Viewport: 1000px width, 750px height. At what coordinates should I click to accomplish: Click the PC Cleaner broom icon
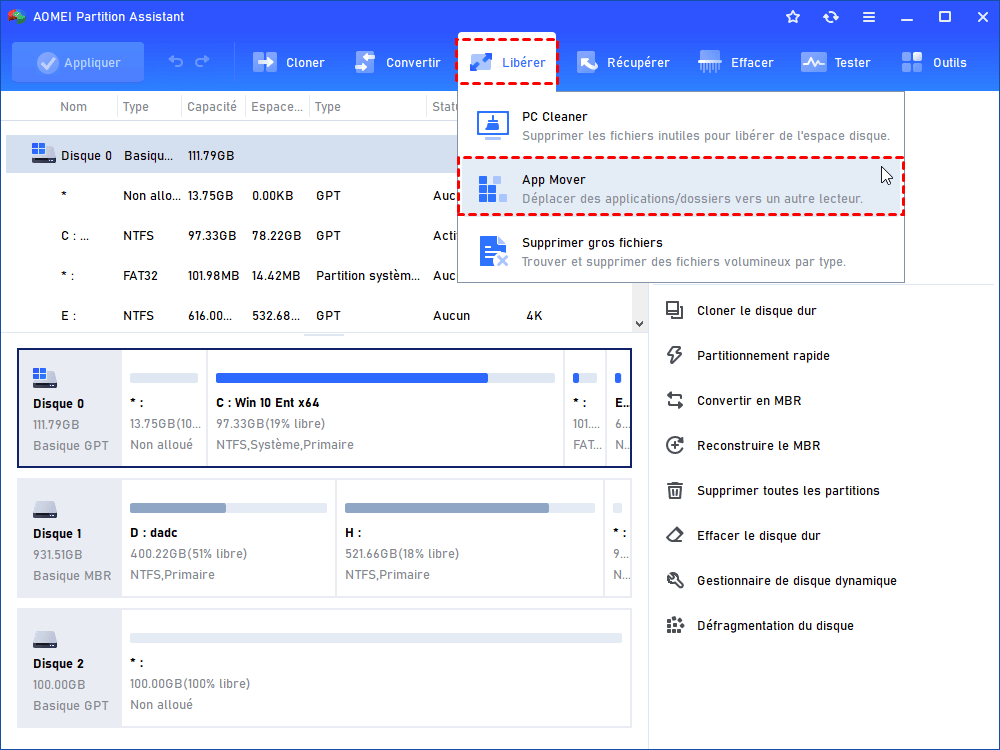tap(492, 126)
